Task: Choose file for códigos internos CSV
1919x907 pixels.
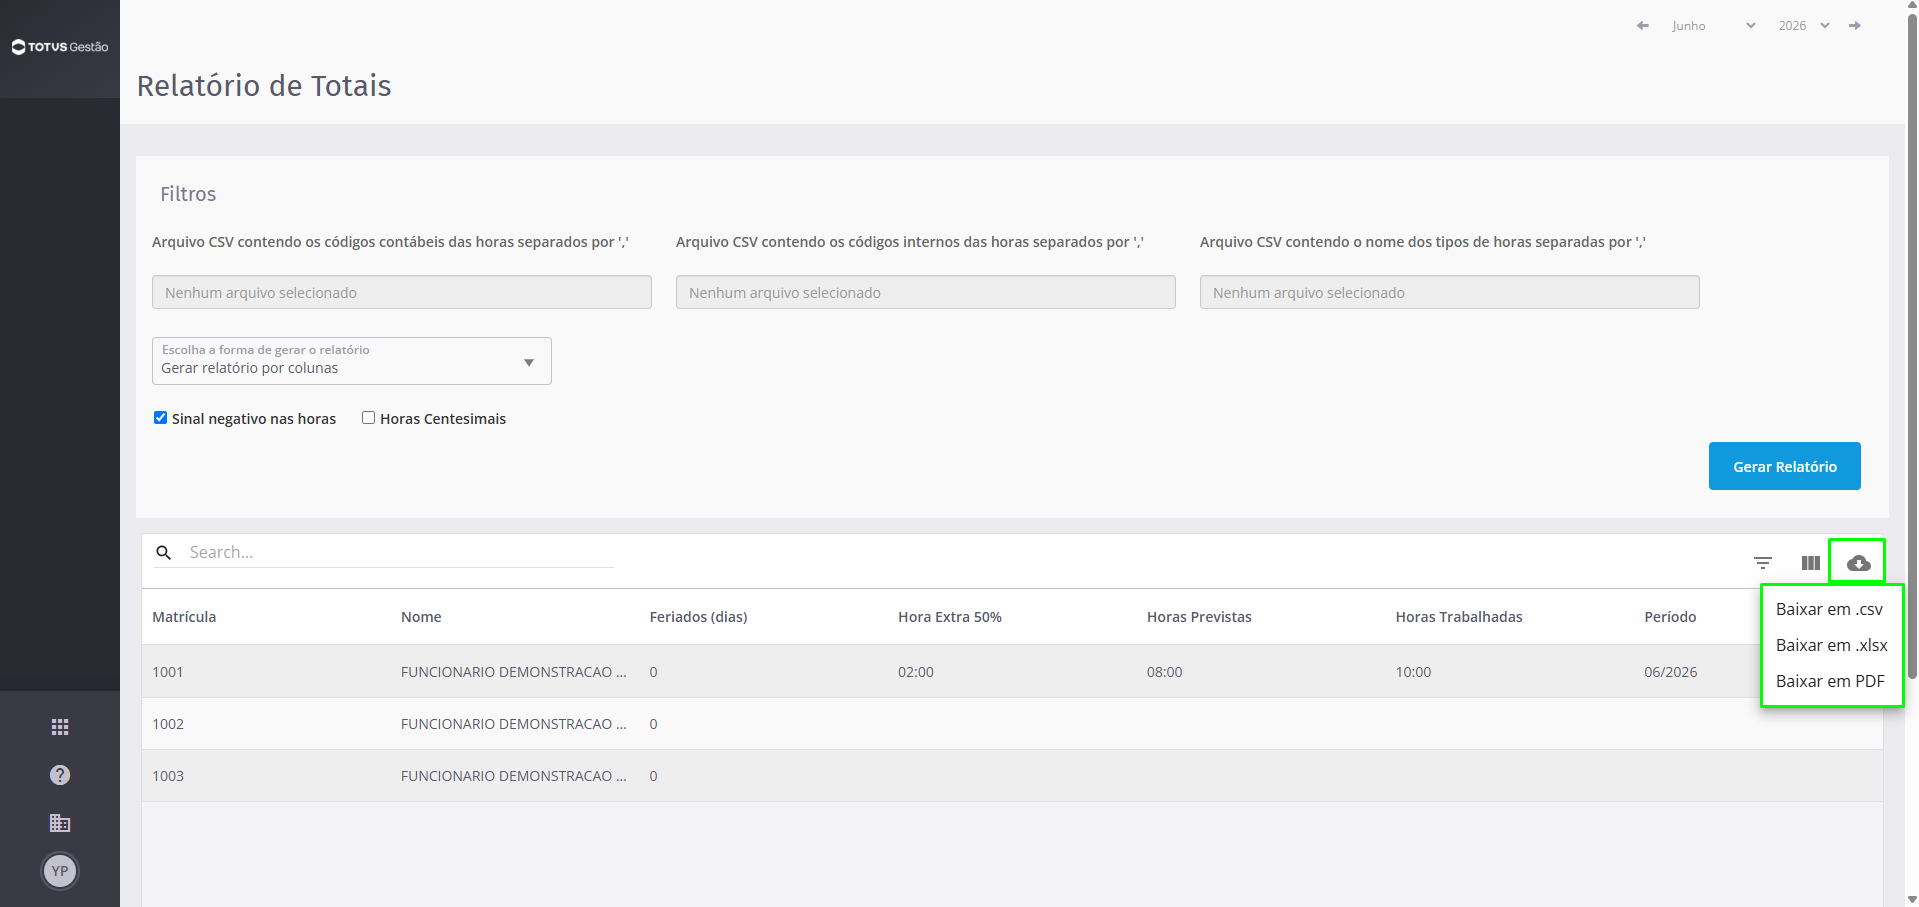Action: coord(926,292)
